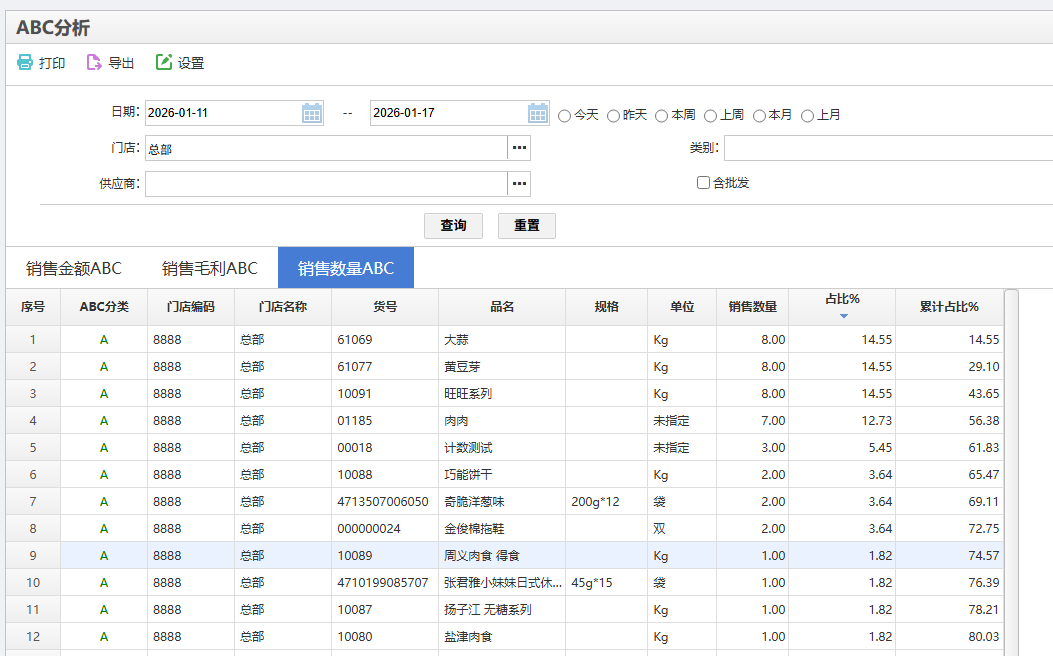Image resolution: width=1053 pixels, height=656 pixels.
Task: Open supplier (供应商) lookup ellipsis button
Action: (x=519, y=184)
